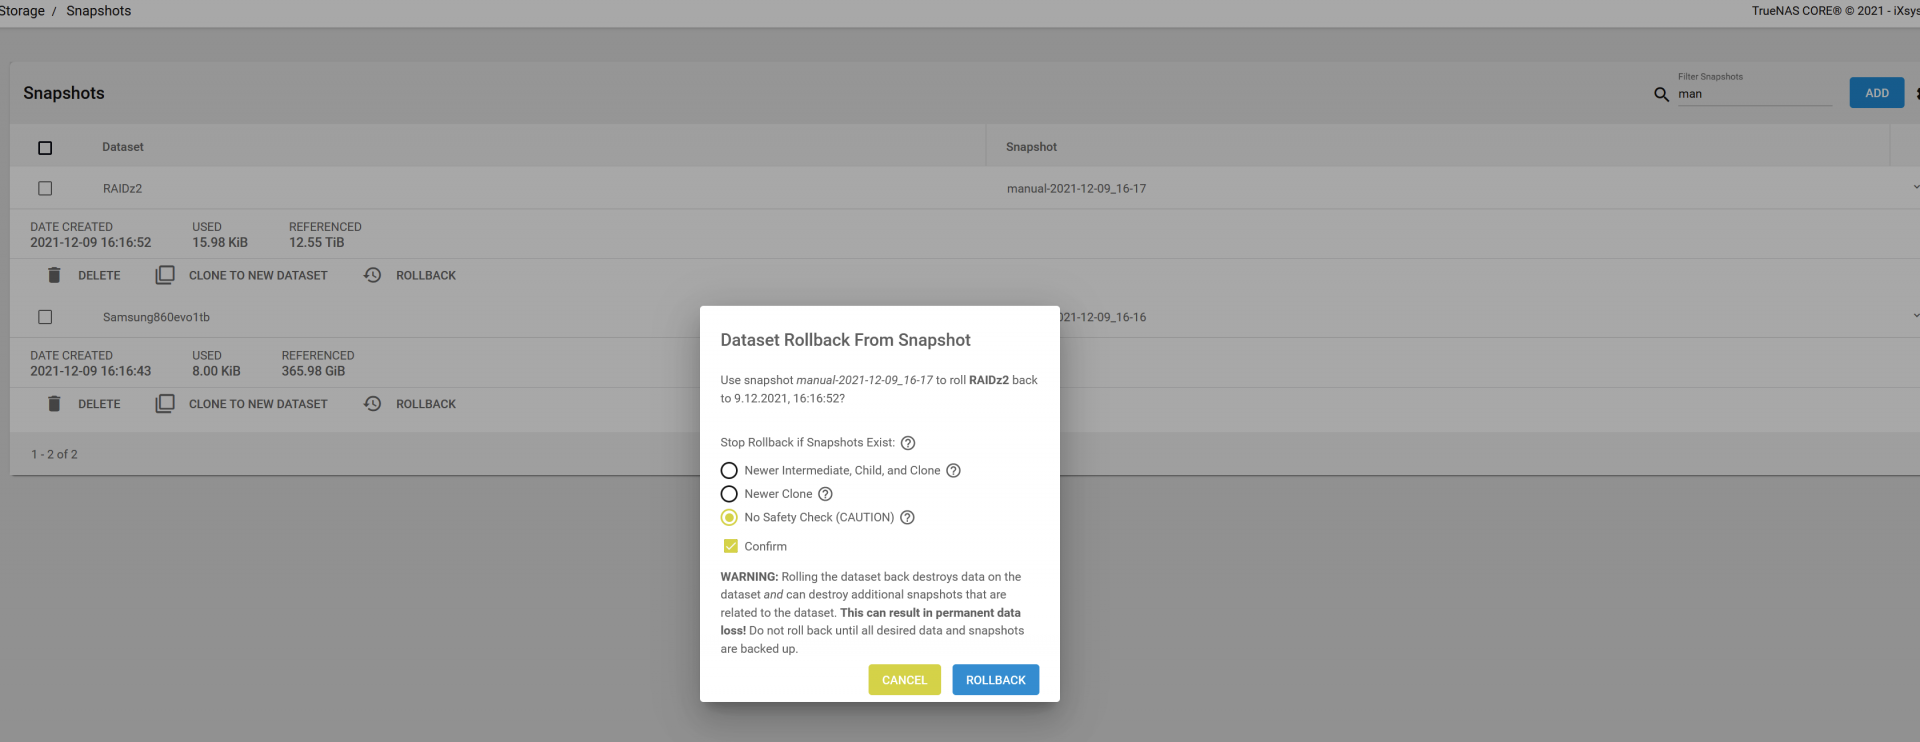This screenshot has width=1920, height=742.
Task: Click the Snapshots breadcrumb
Action: click(x=98, y=11)
